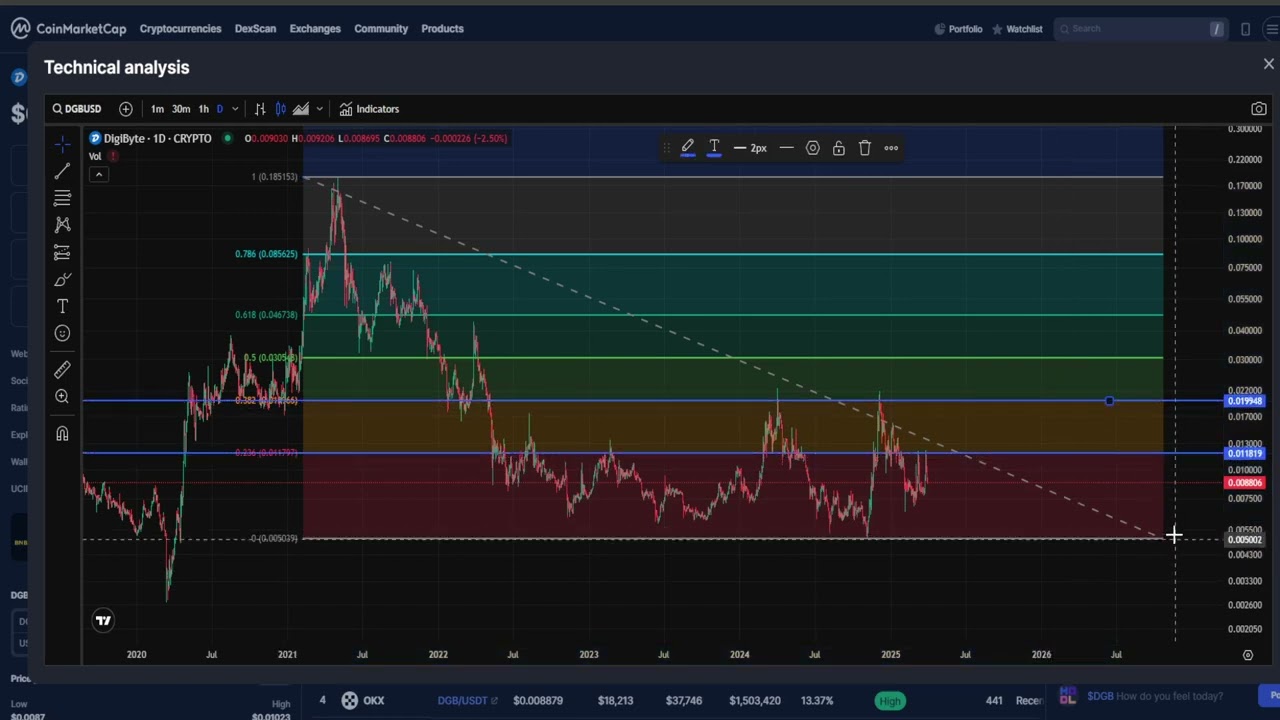Click the 0.019948 price line label
1280x720 pixels.
point(1246,401)
